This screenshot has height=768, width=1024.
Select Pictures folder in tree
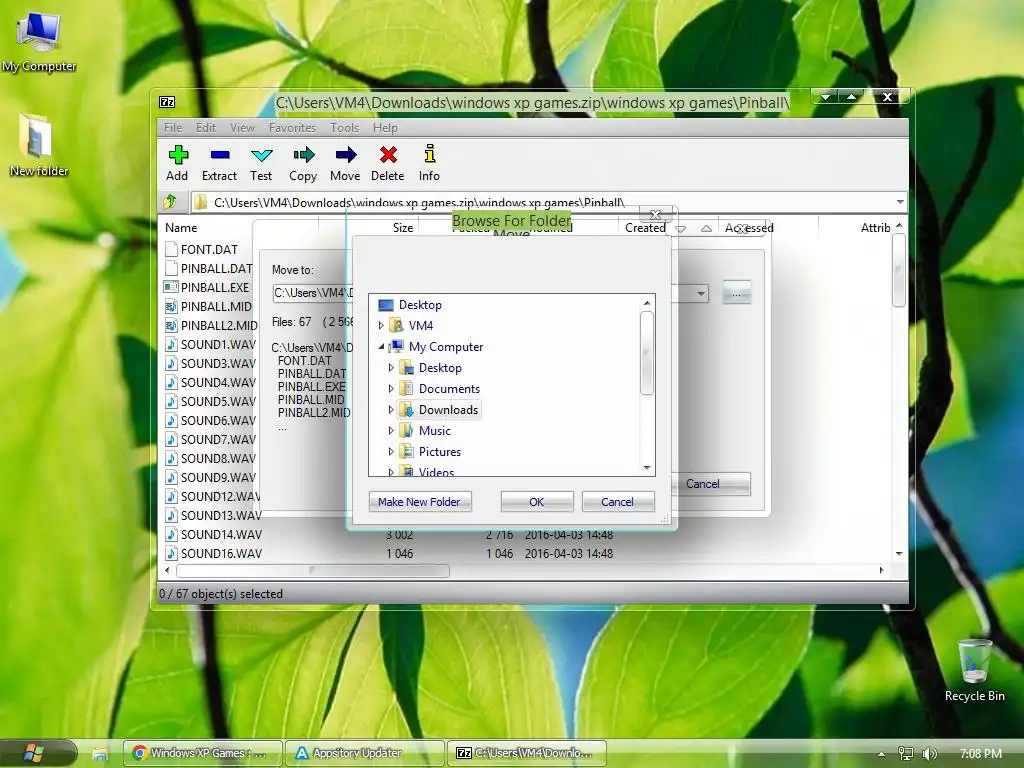[440, 451]
